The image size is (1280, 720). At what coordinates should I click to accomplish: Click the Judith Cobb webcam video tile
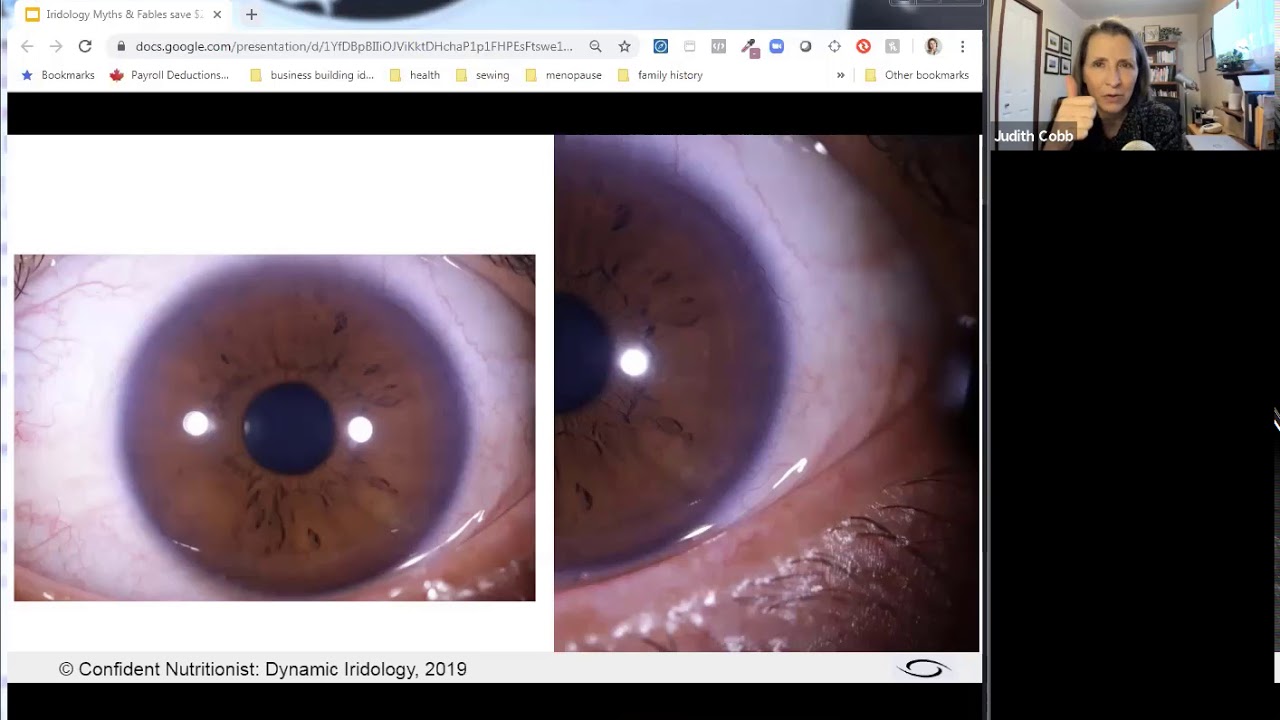[1135, 75]
